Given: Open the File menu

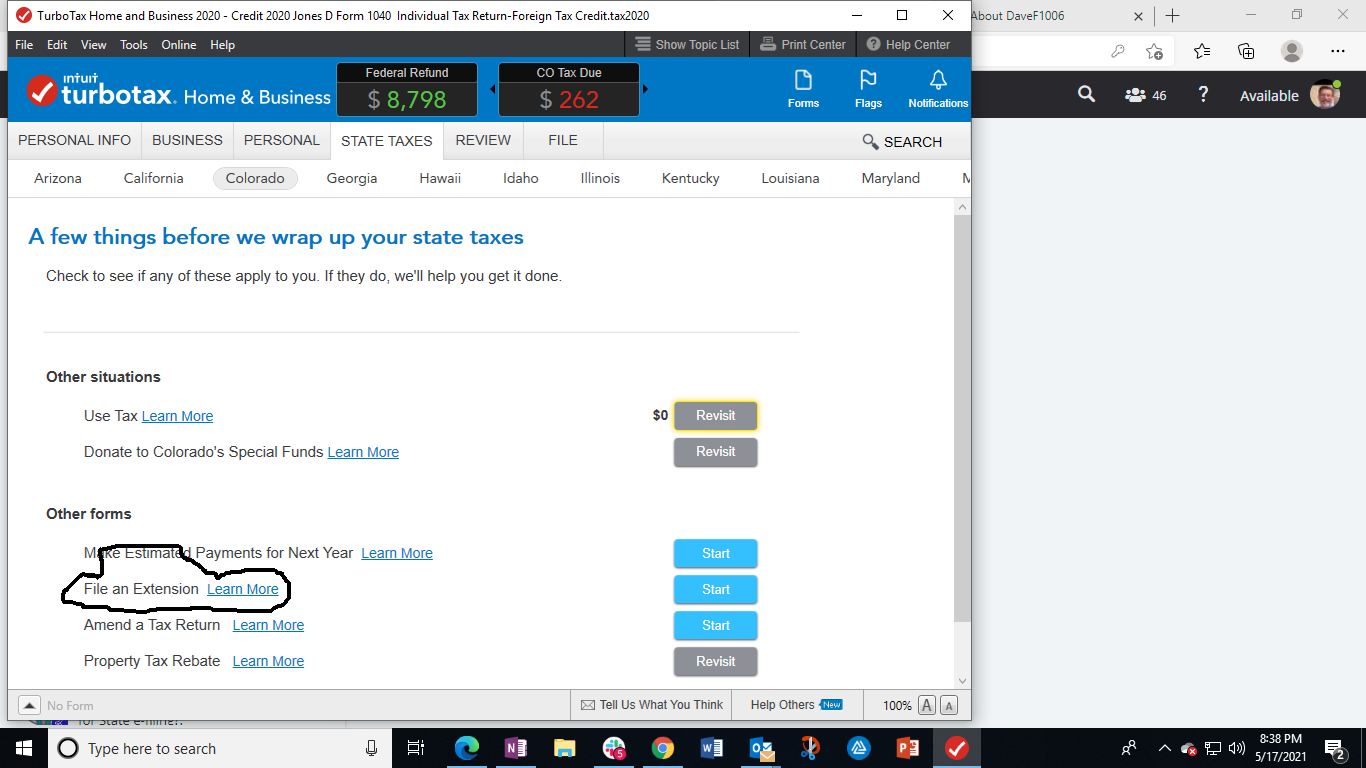Looking at the screenshot, I should 24,45.
